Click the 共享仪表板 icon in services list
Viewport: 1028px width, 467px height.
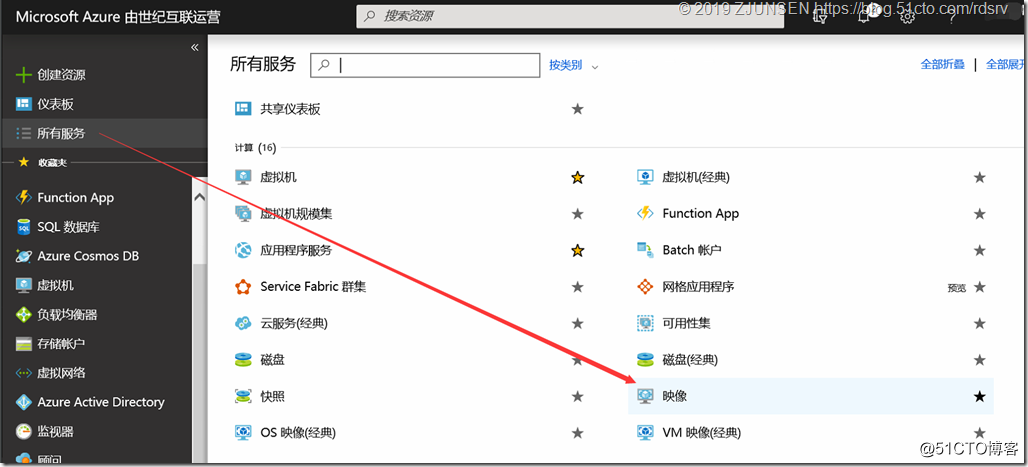click(x=243, y=109)
